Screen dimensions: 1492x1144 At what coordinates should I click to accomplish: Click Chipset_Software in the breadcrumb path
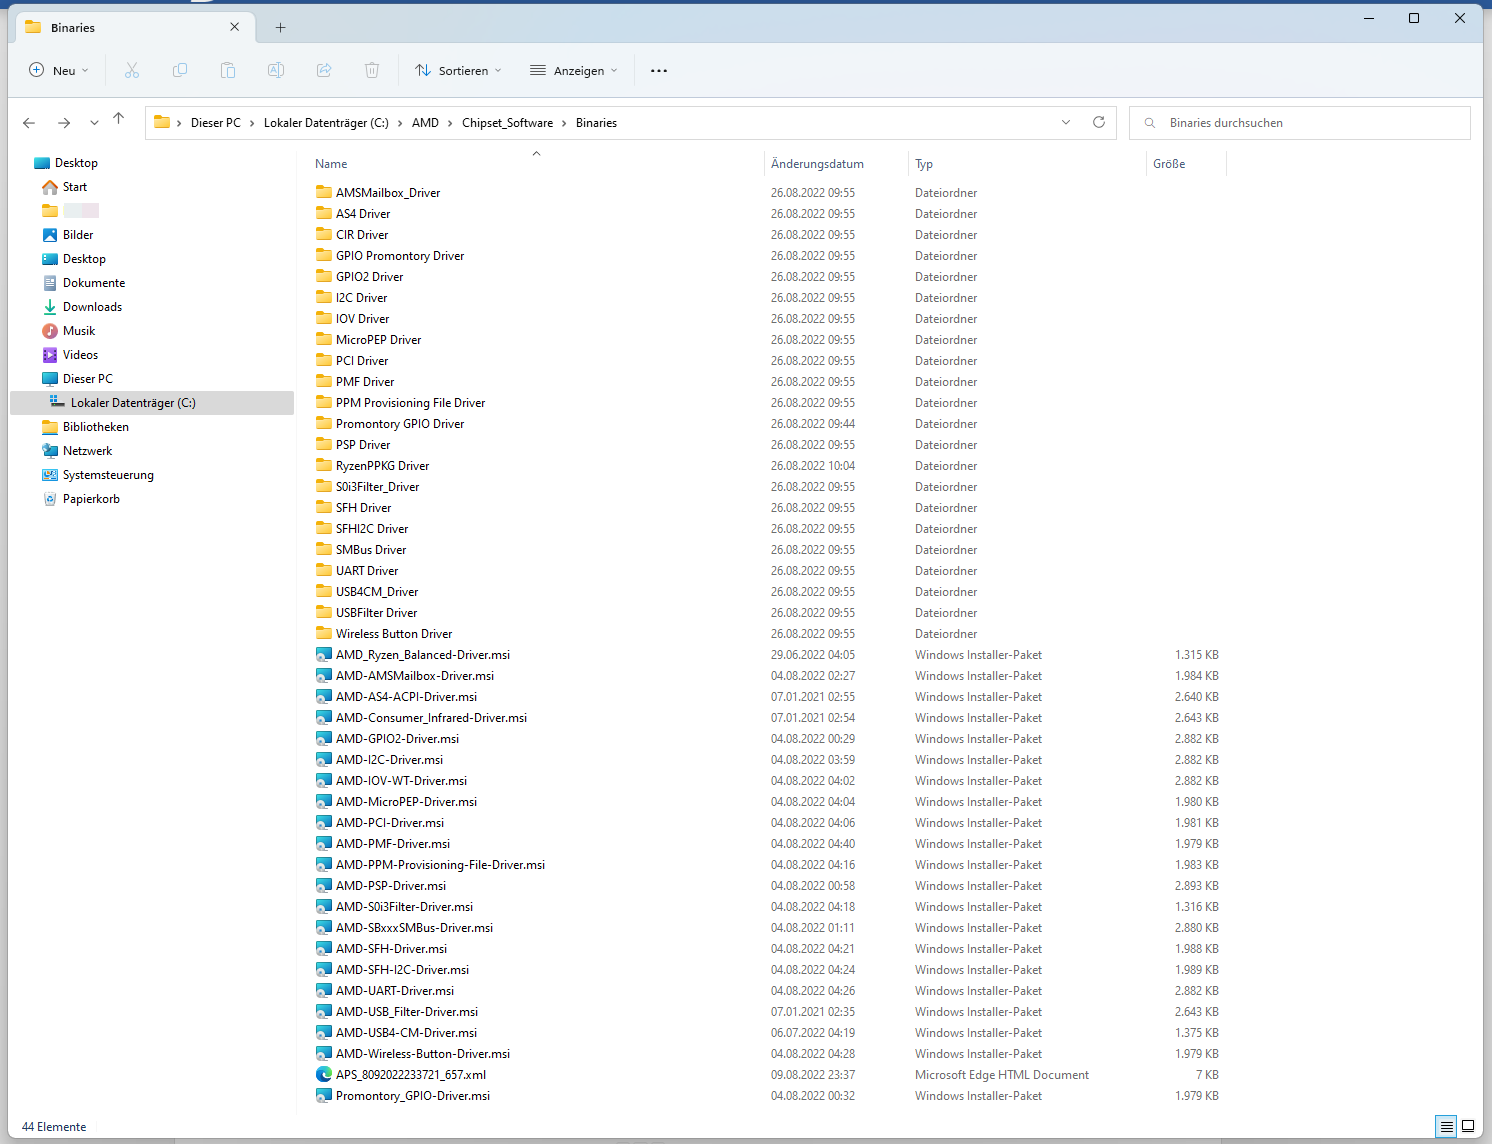click(507, 123)
